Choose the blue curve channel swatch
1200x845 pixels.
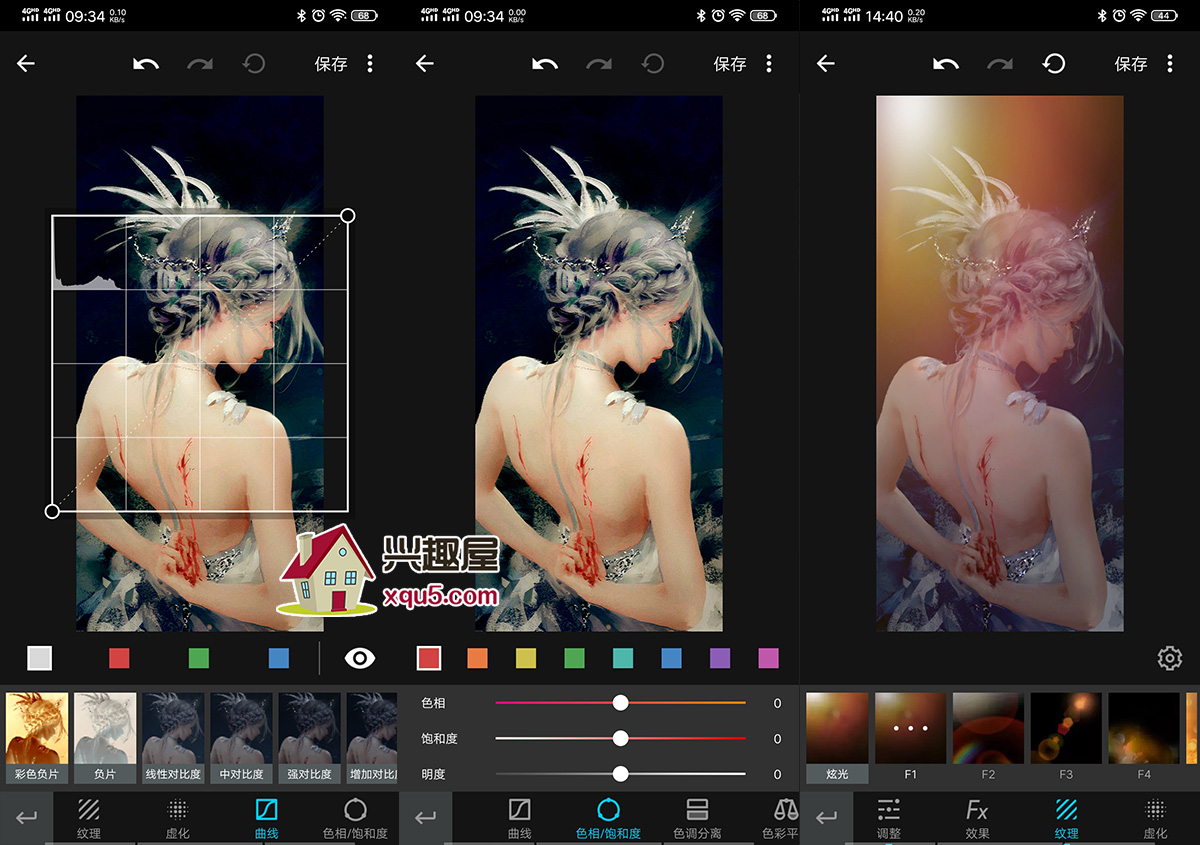tap(279, 657)
